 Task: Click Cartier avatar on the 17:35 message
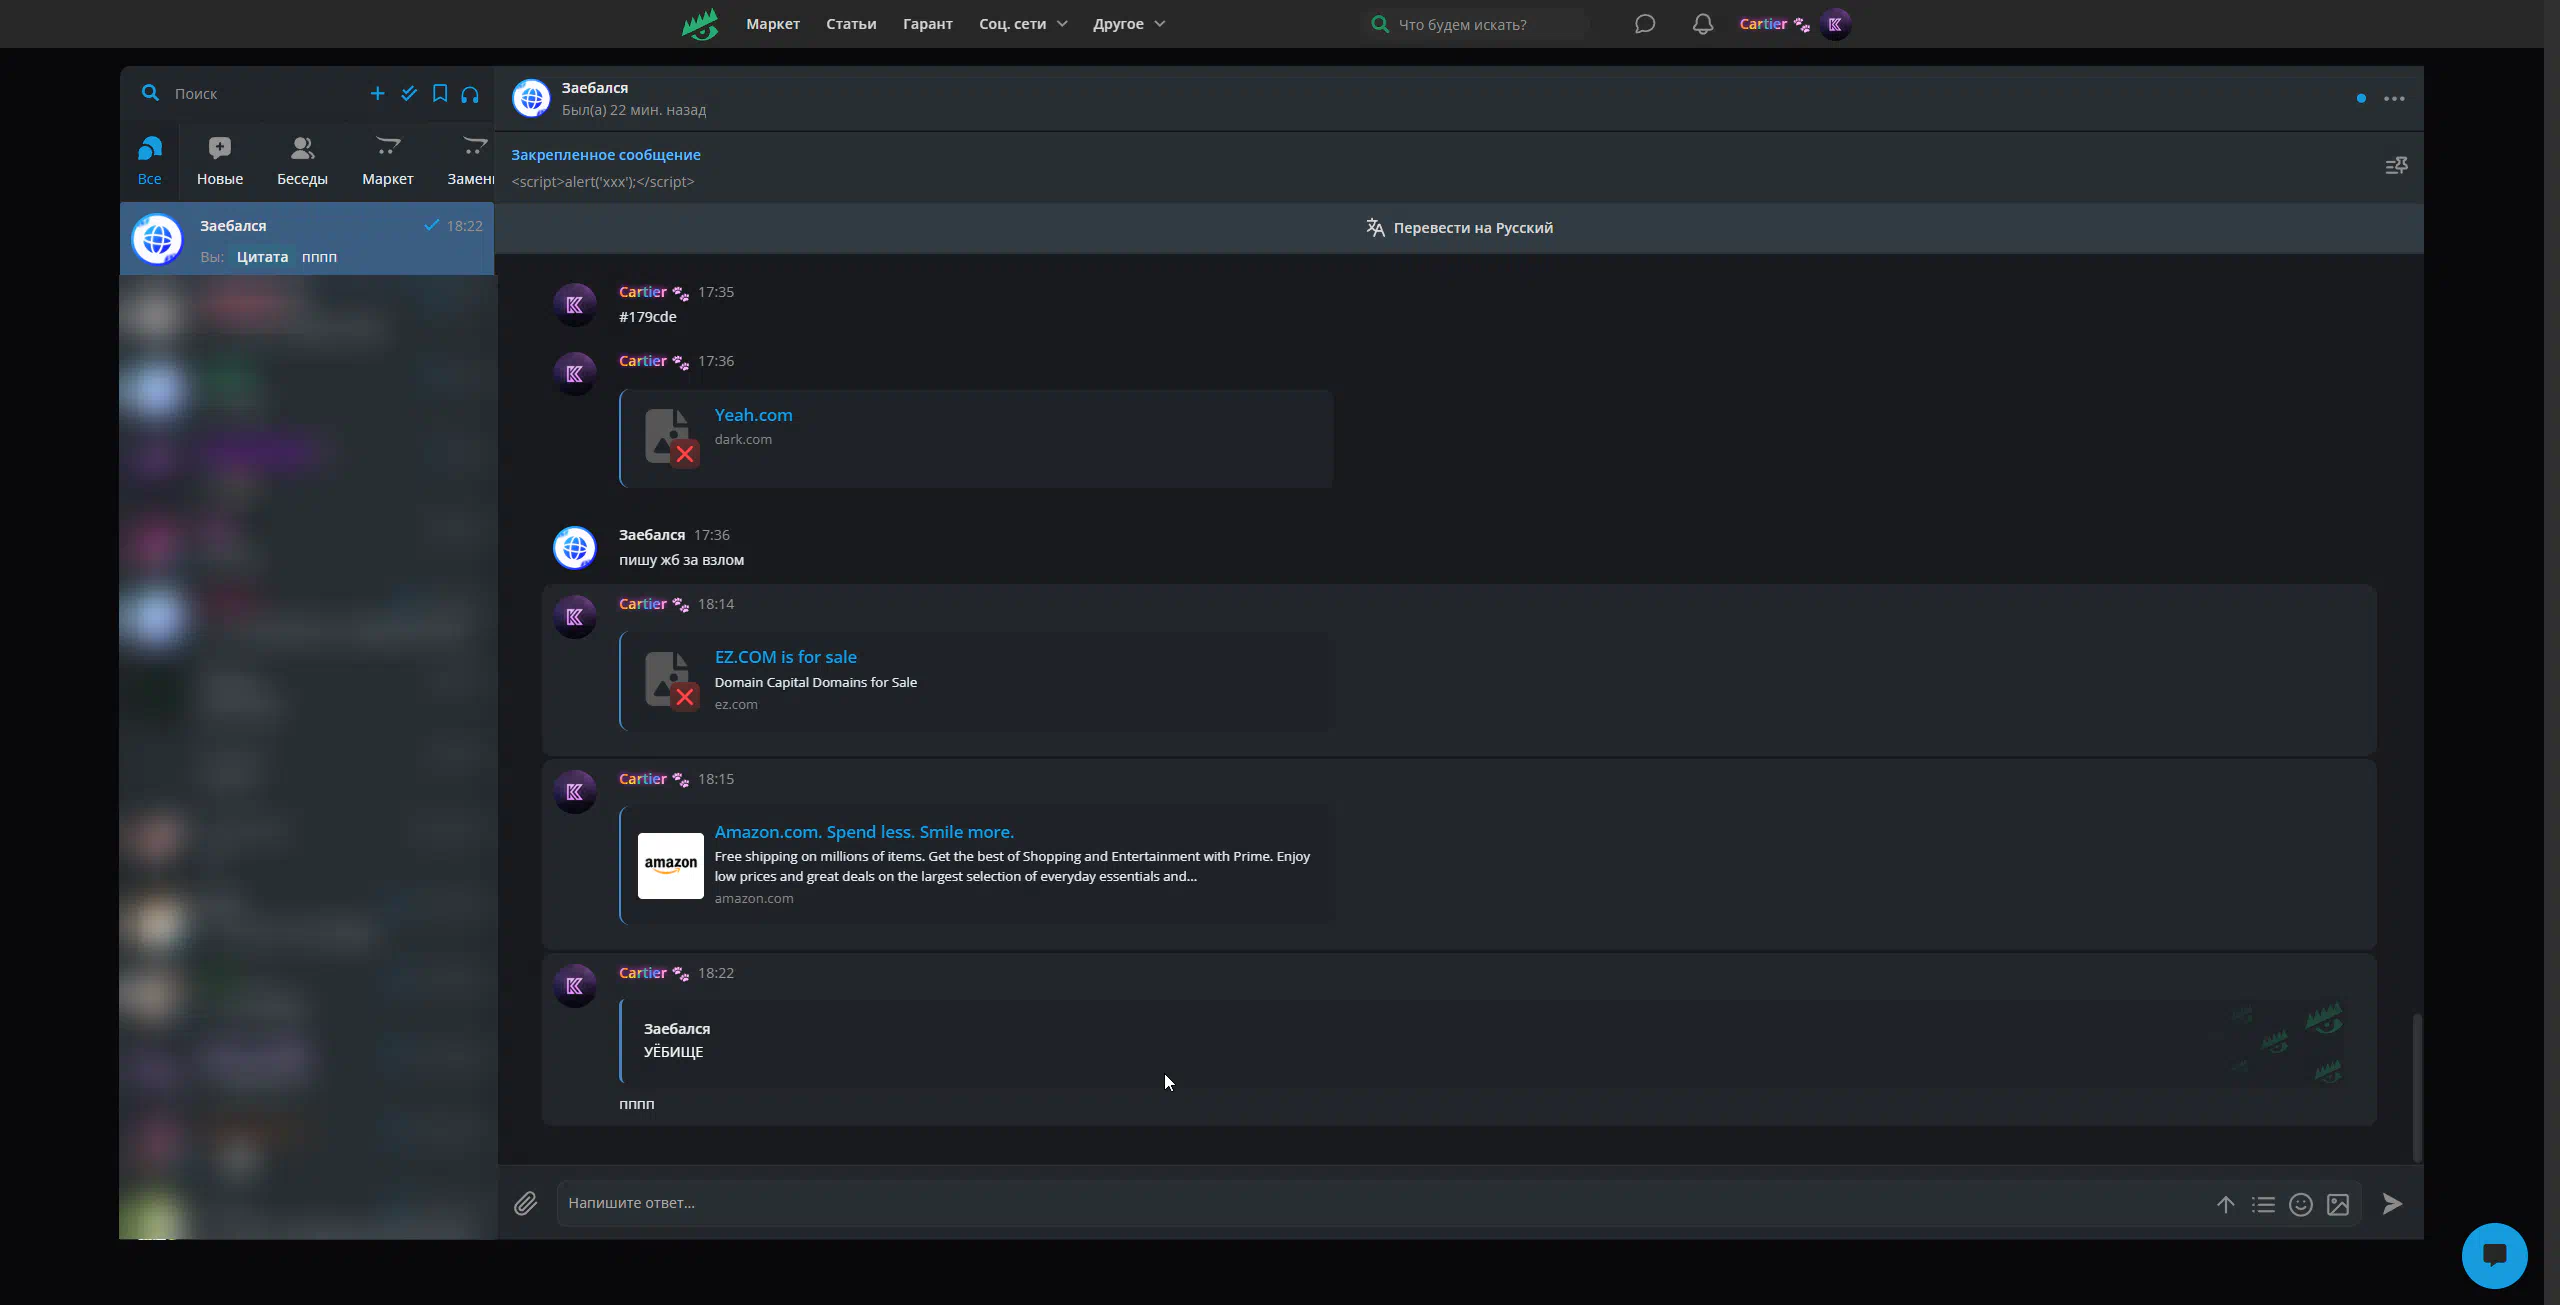pyautogui.click(x=575, y=305)
